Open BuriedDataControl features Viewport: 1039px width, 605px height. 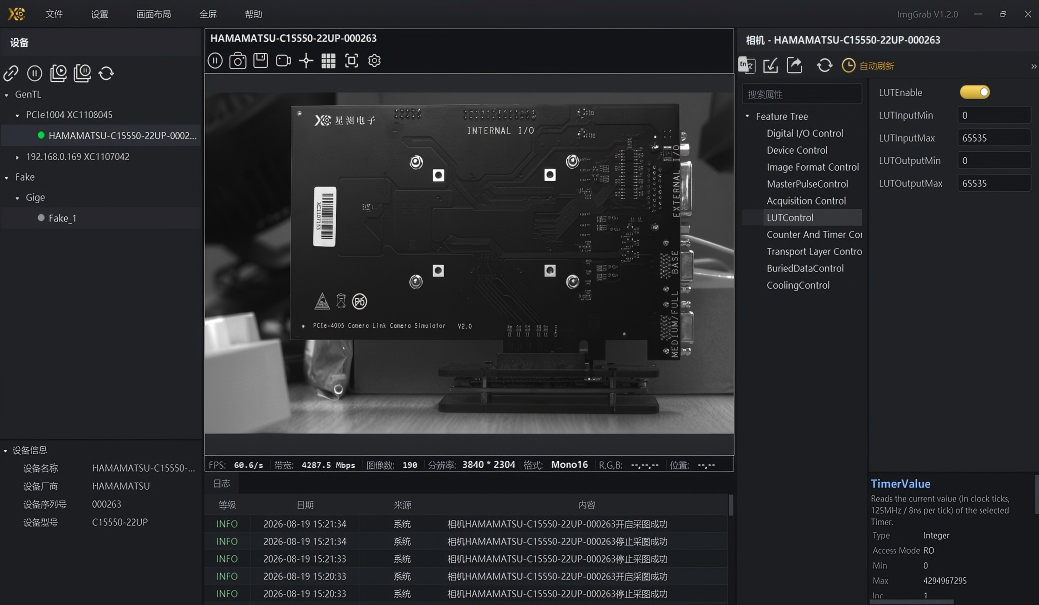click(x=805, y=268)
